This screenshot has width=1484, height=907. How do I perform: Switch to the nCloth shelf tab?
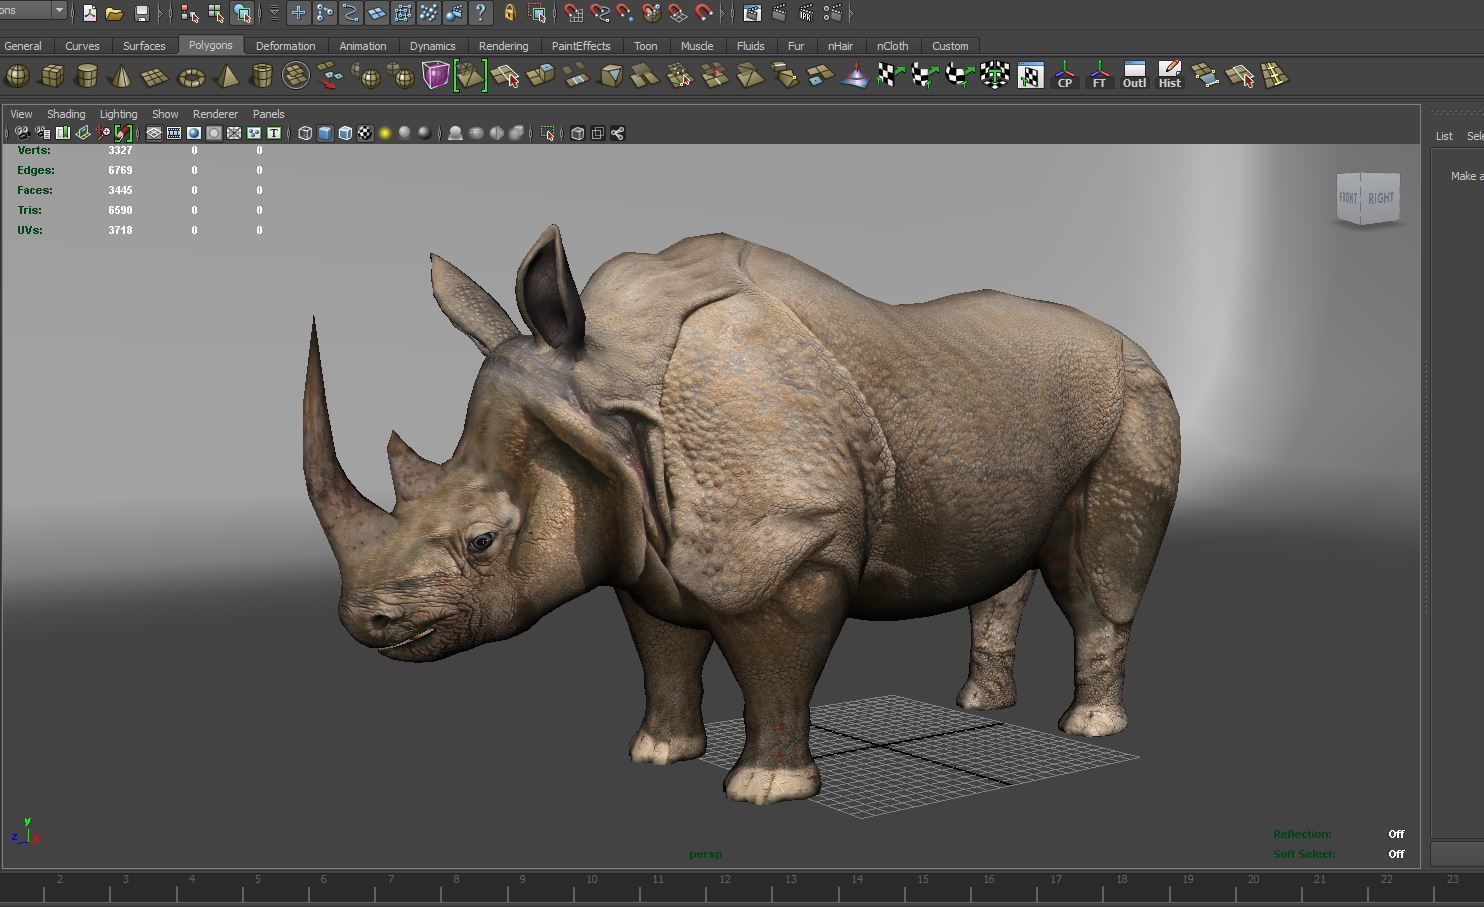coord(893,46)
